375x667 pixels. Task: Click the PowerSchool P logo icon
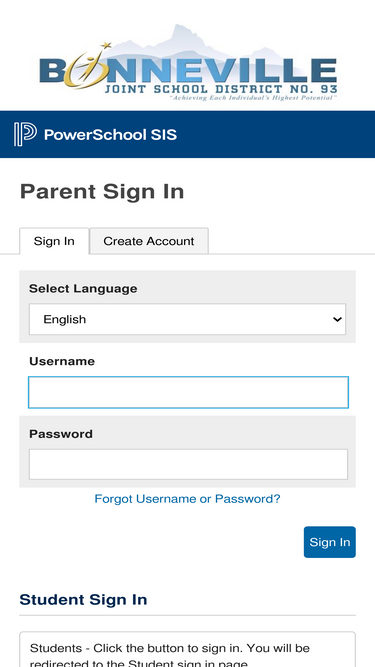pos(25,134)
